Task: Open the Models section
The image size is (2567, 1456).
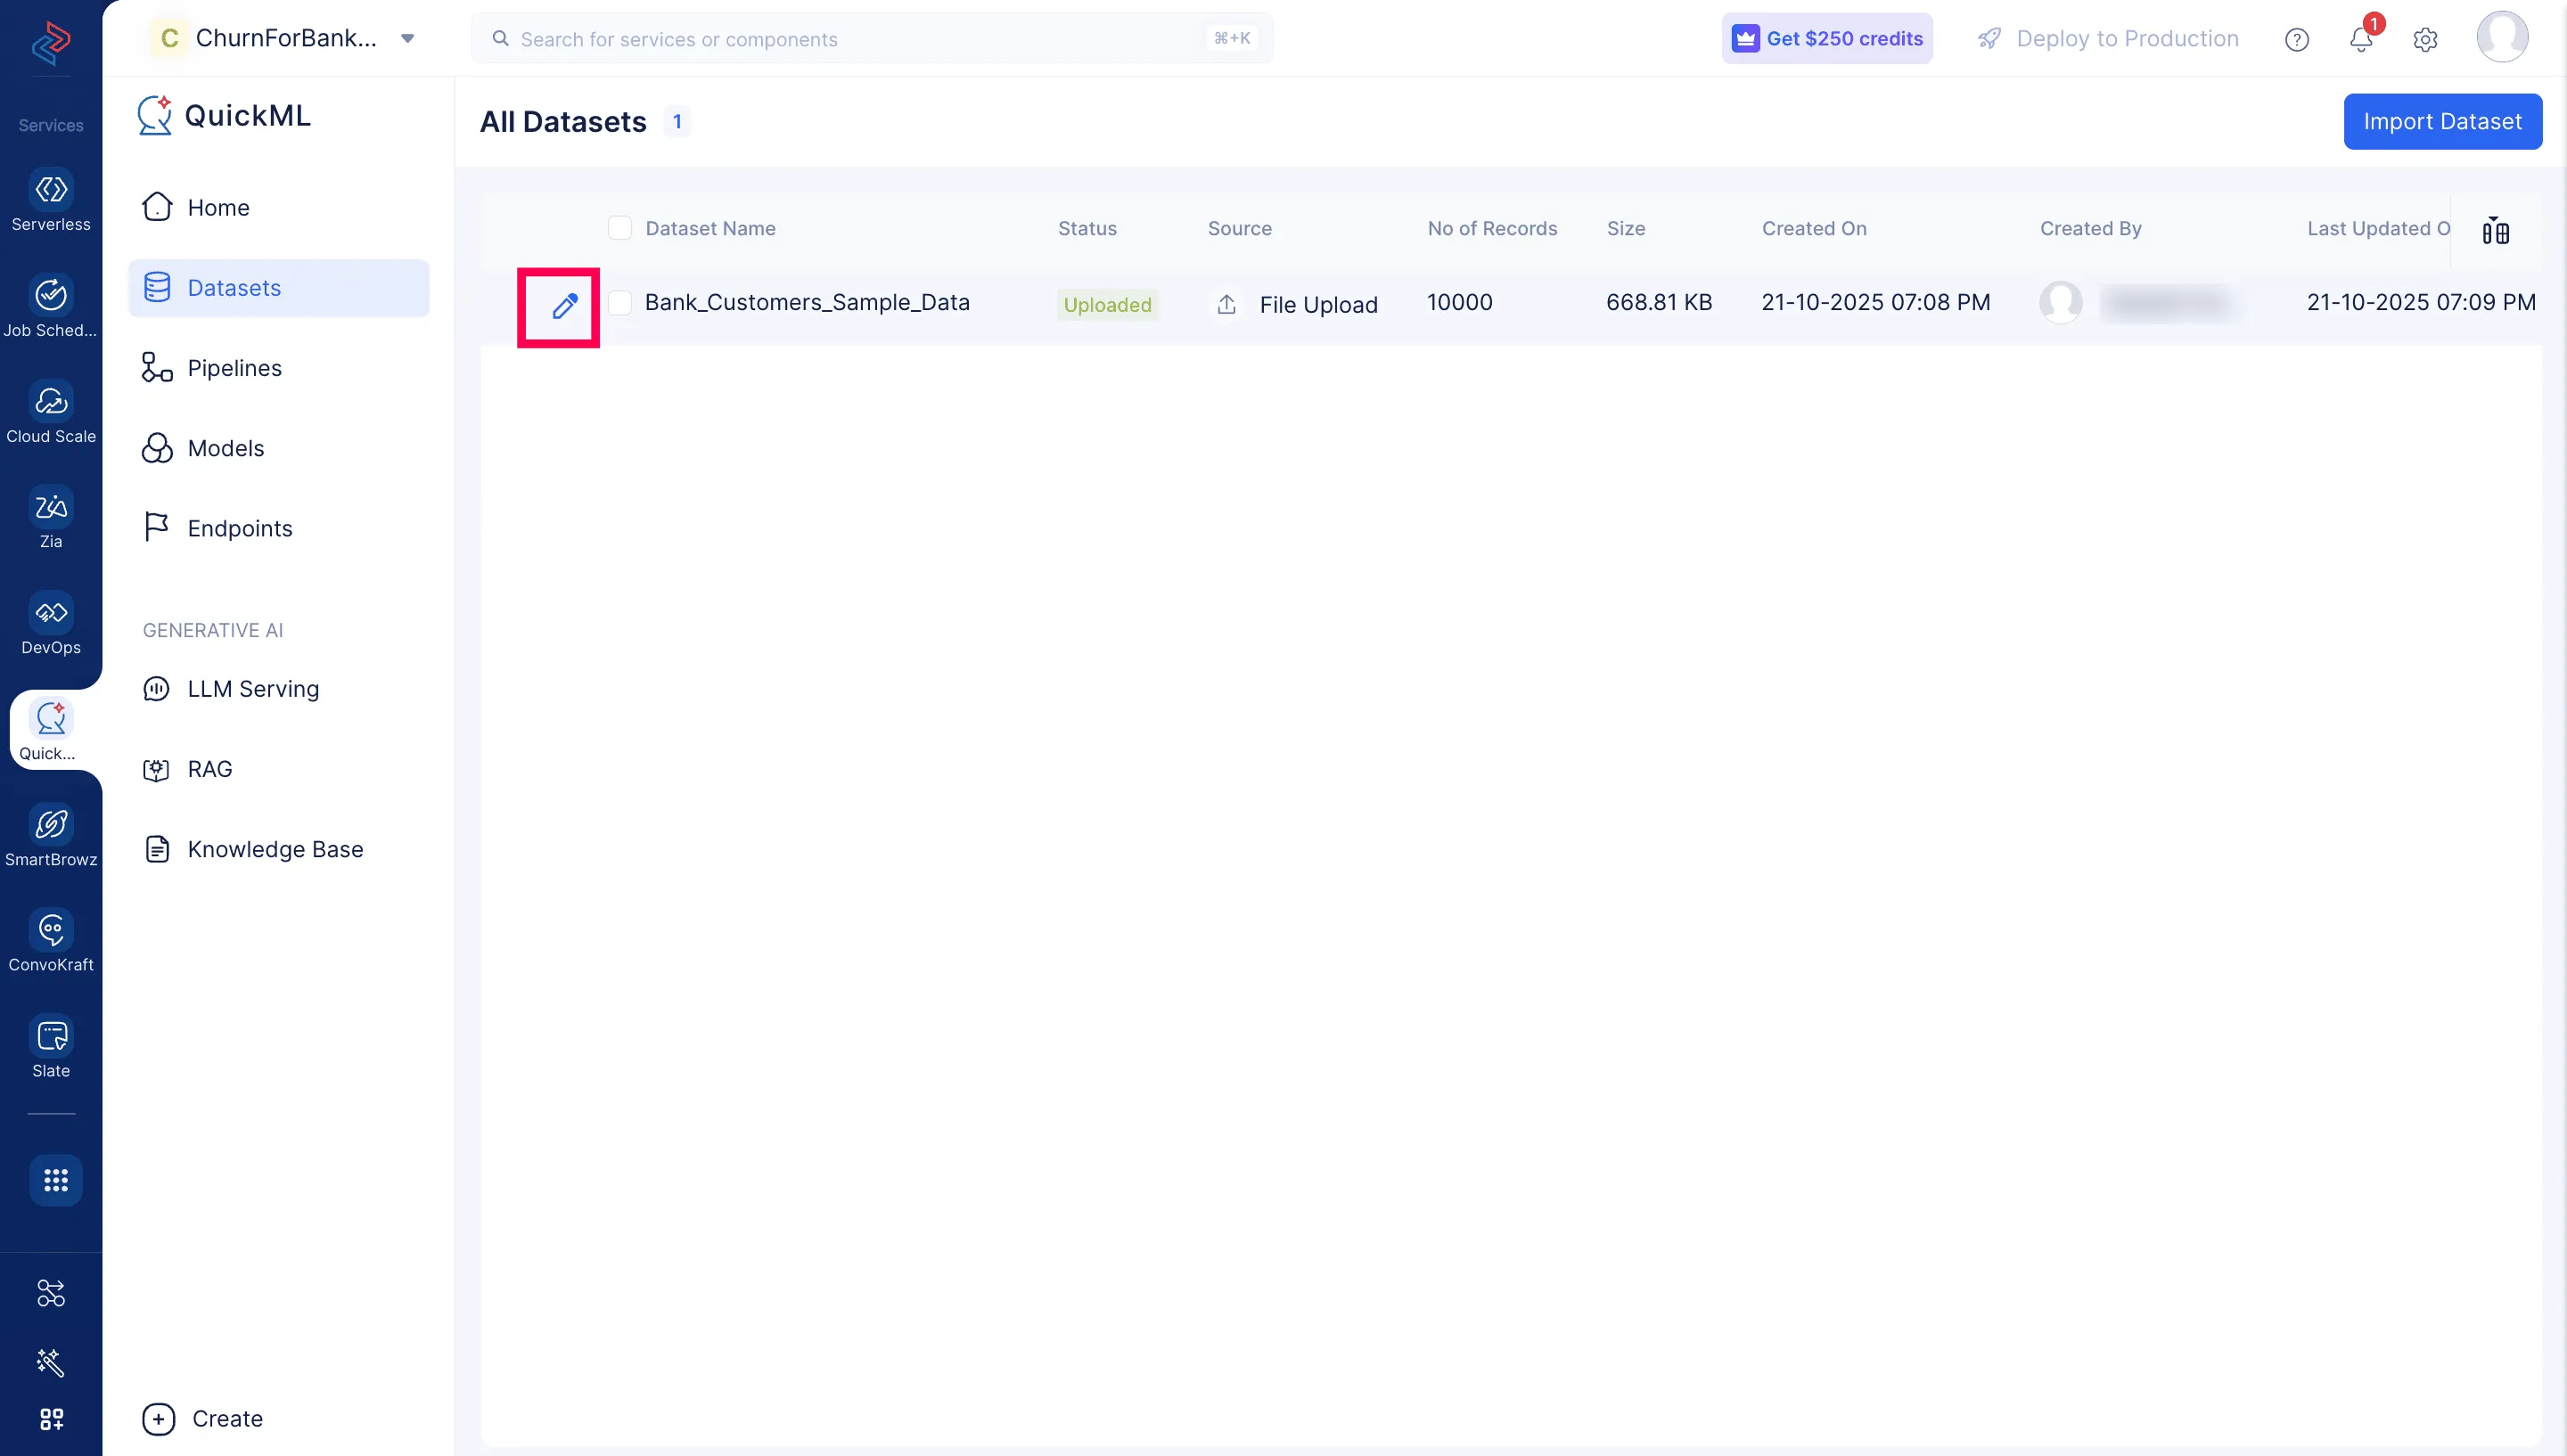Action: tap(226, 448)
